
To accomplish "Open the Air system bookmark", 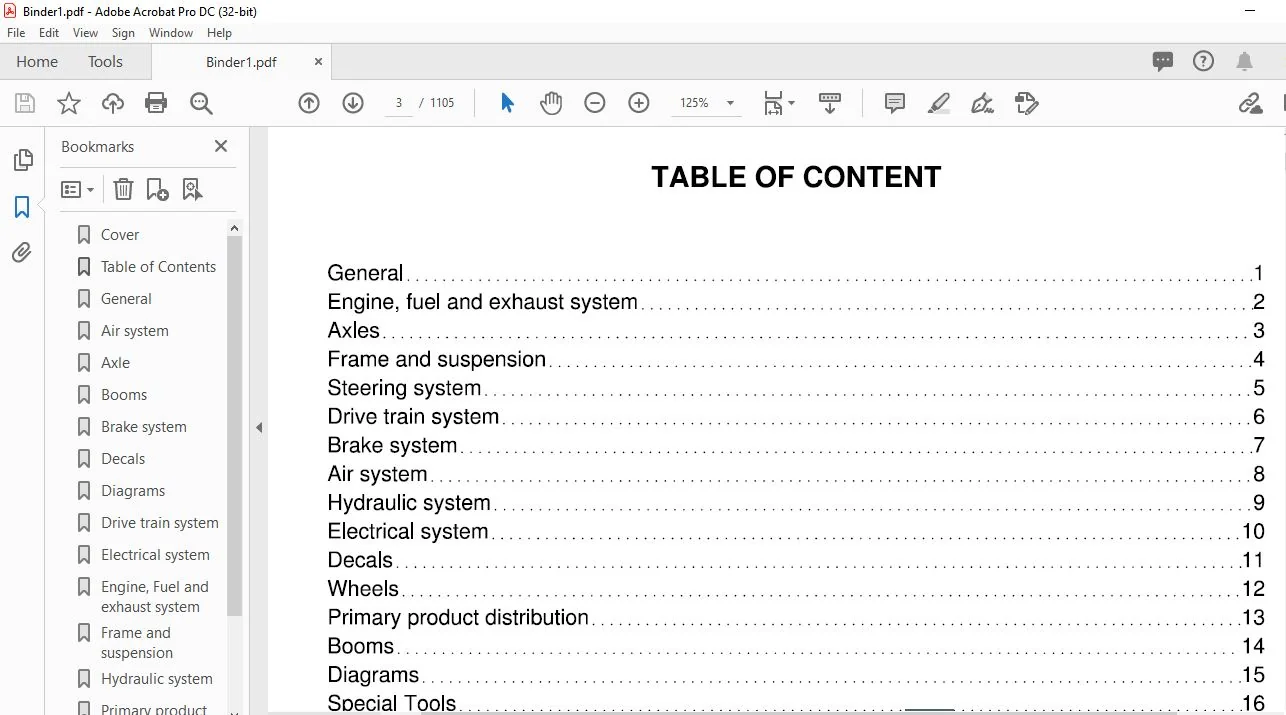I will coord(135,331).
